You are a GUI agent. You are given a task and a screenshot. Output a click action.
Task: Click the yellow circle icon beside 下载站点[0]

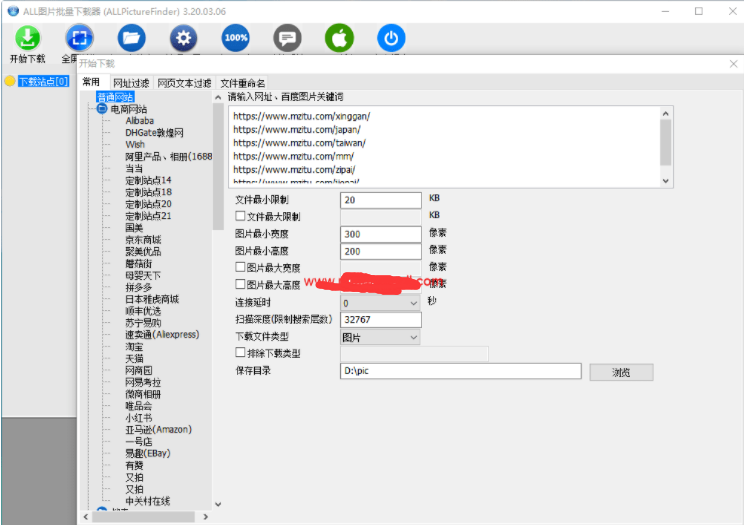coord(10,81)
